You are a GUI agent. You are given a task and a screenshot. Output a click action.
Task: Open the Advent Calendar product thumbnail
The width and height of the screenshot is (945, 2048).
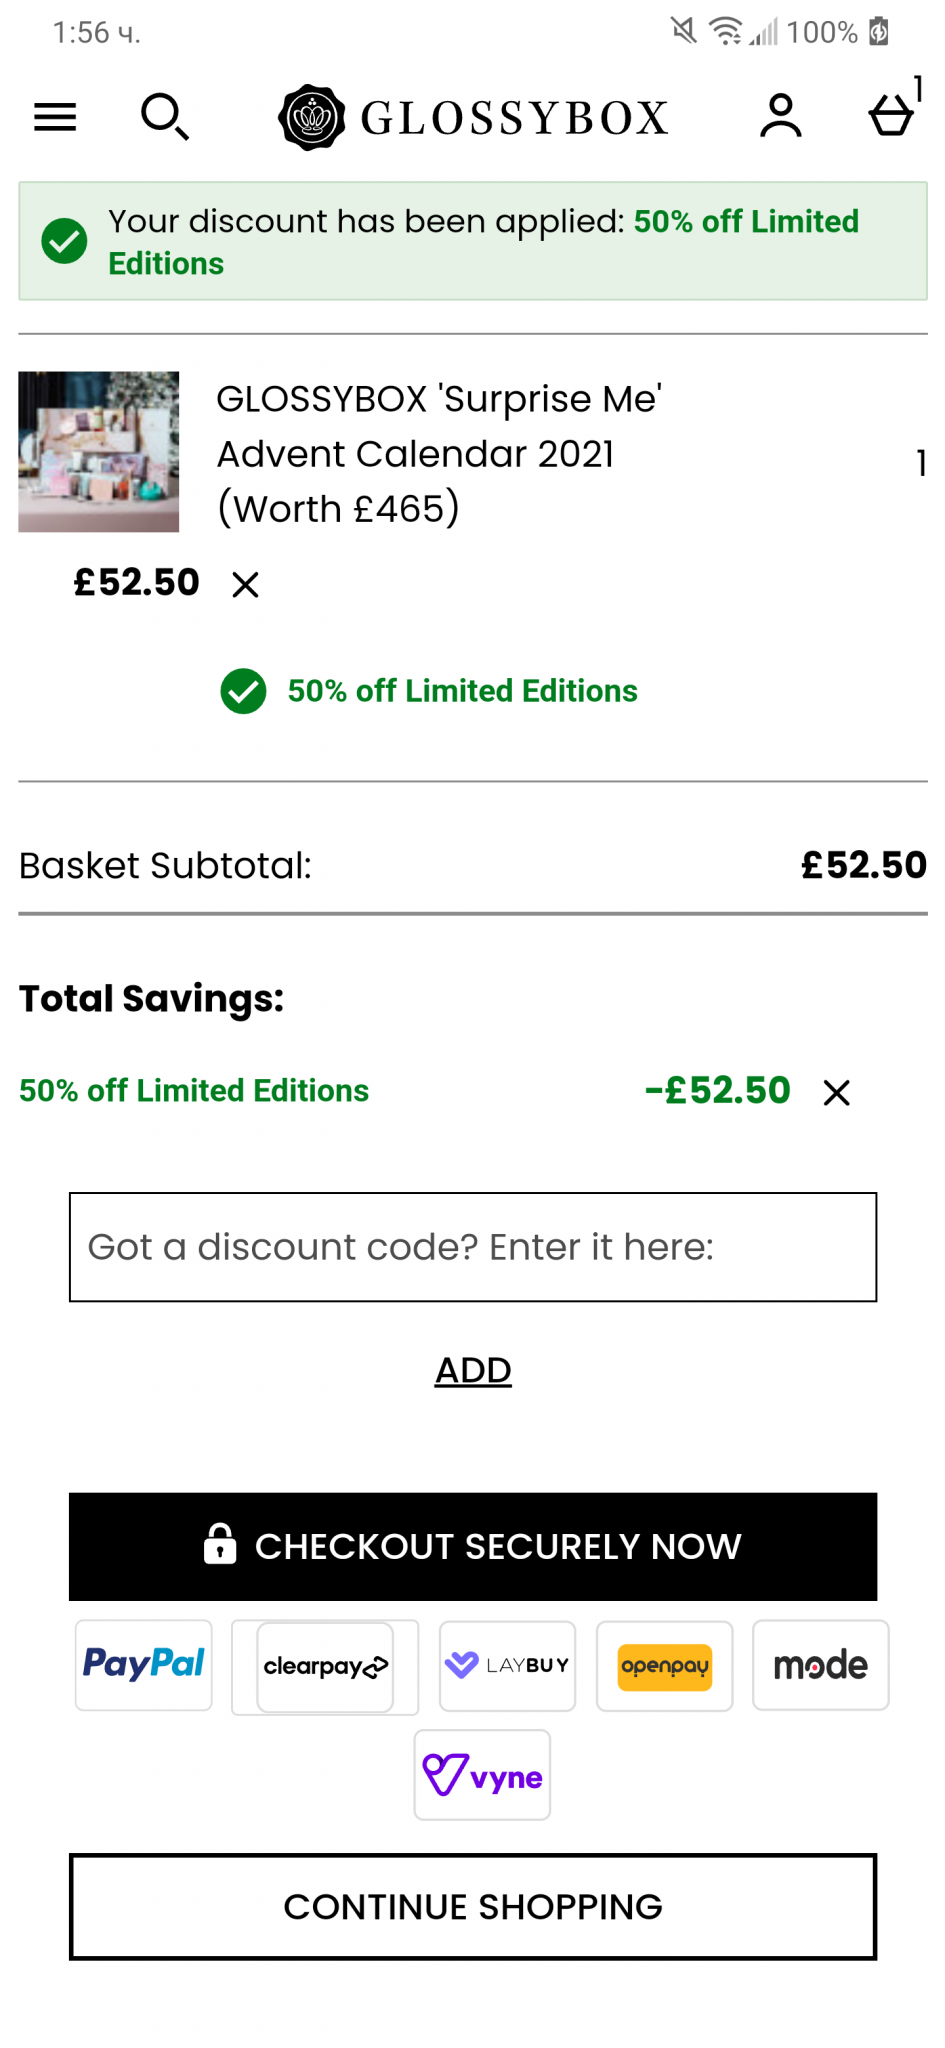tap(99, 452)
